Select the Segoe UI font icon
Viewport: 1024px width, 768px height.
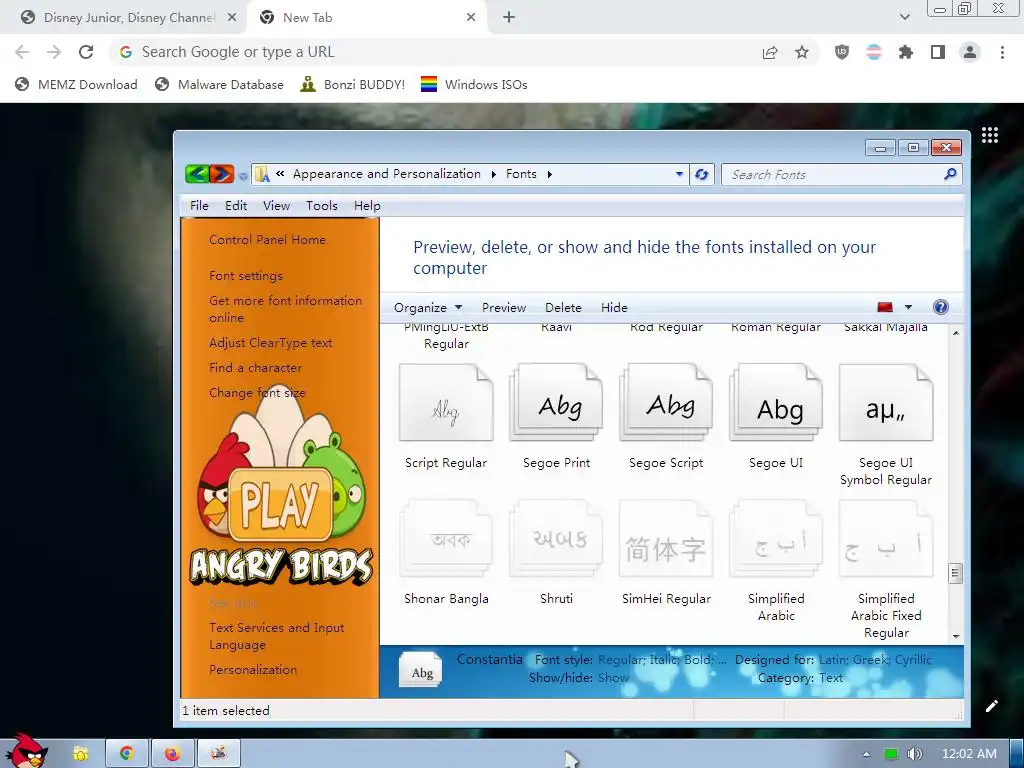[x=776, y=403]
